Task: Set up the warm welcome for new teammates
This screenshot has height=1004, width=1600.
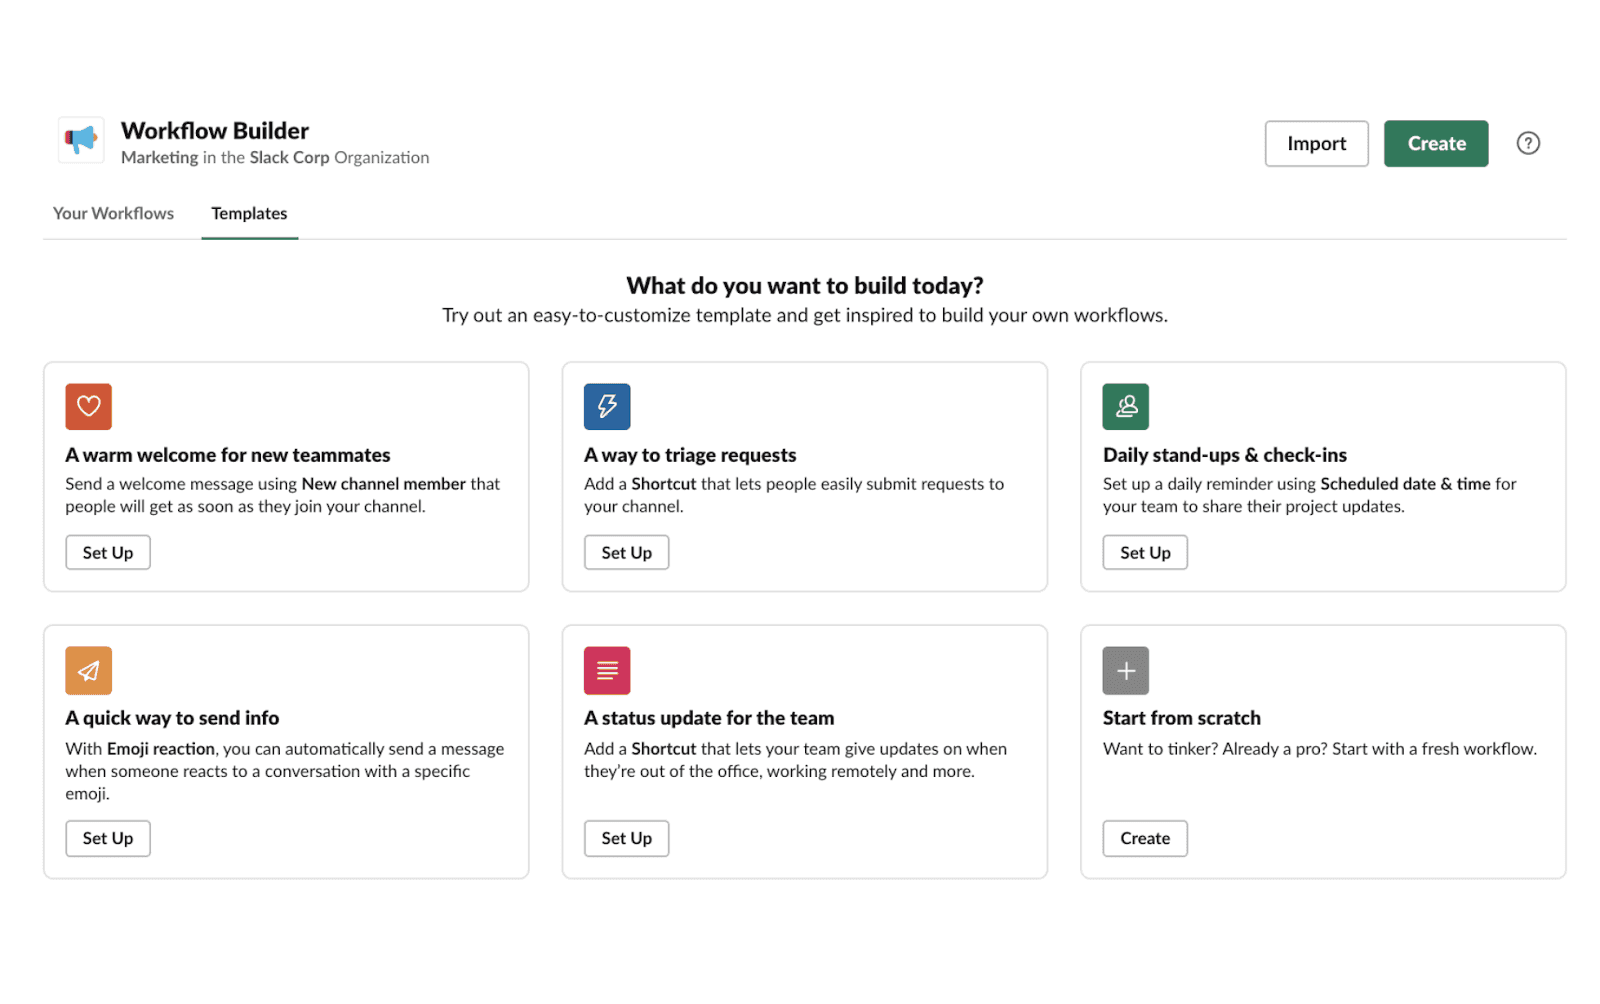Action: coord(107,552)
